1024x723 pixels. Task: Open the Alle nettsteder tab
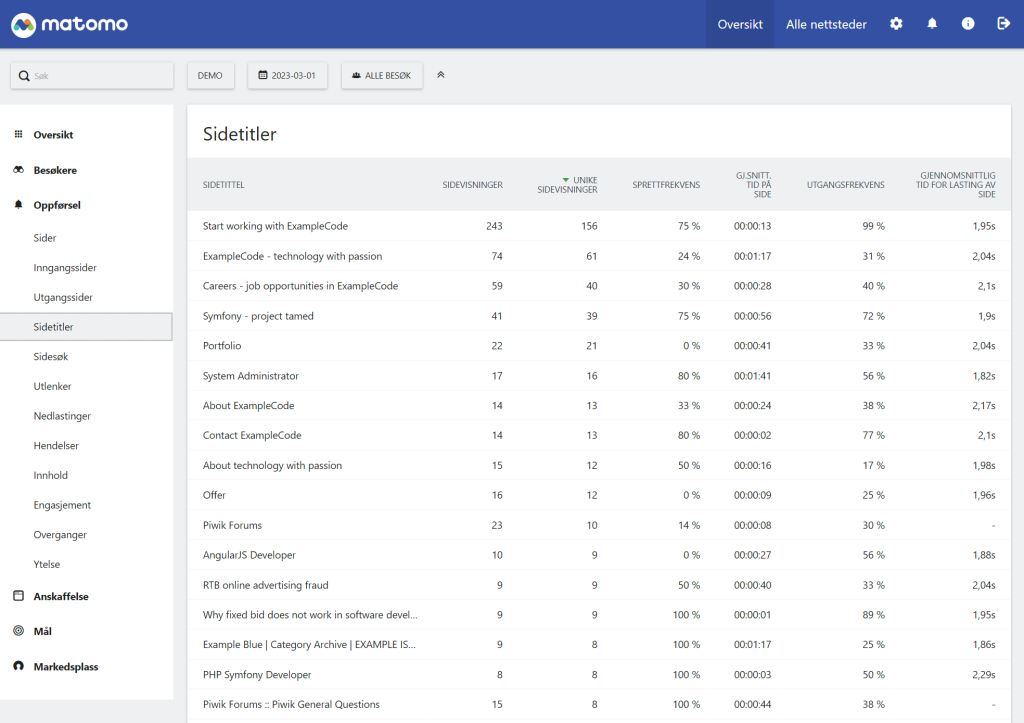(x=826, y=24)
